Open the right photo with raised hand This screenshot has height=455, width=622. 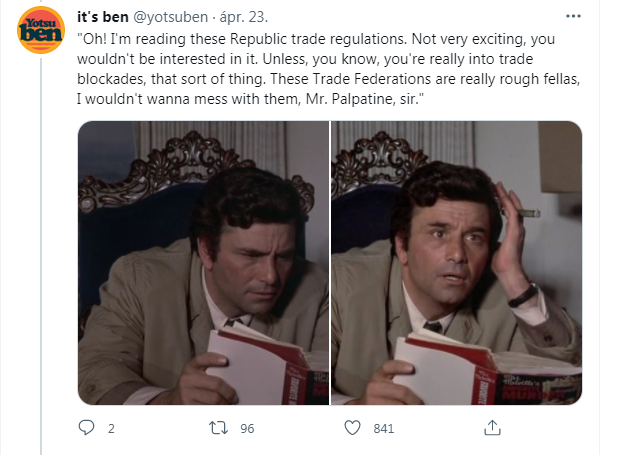(x=457, y=263)
